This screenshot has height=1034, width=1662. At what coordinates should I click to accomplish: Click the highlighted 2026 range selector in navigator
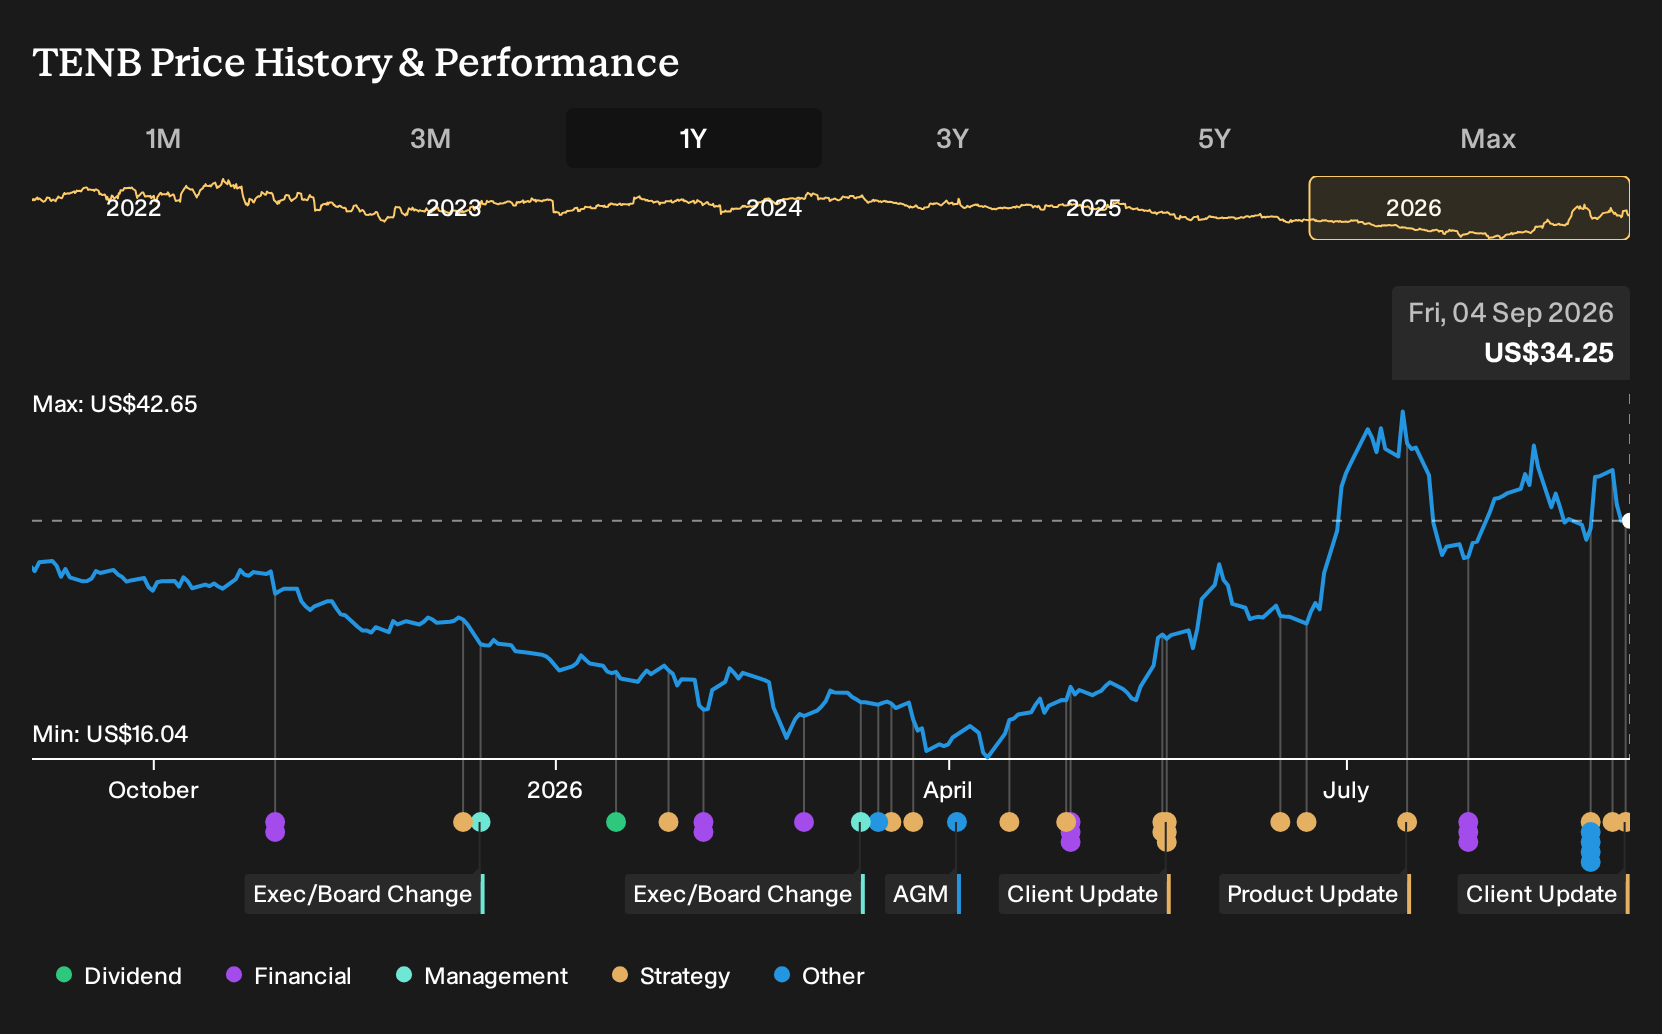tap(1469, 208)
